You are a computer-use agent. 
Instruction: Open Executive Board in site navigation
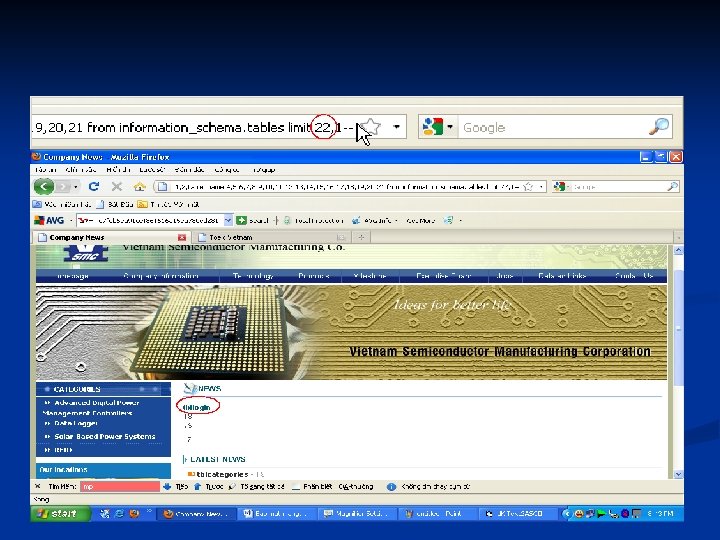point(444,276)
